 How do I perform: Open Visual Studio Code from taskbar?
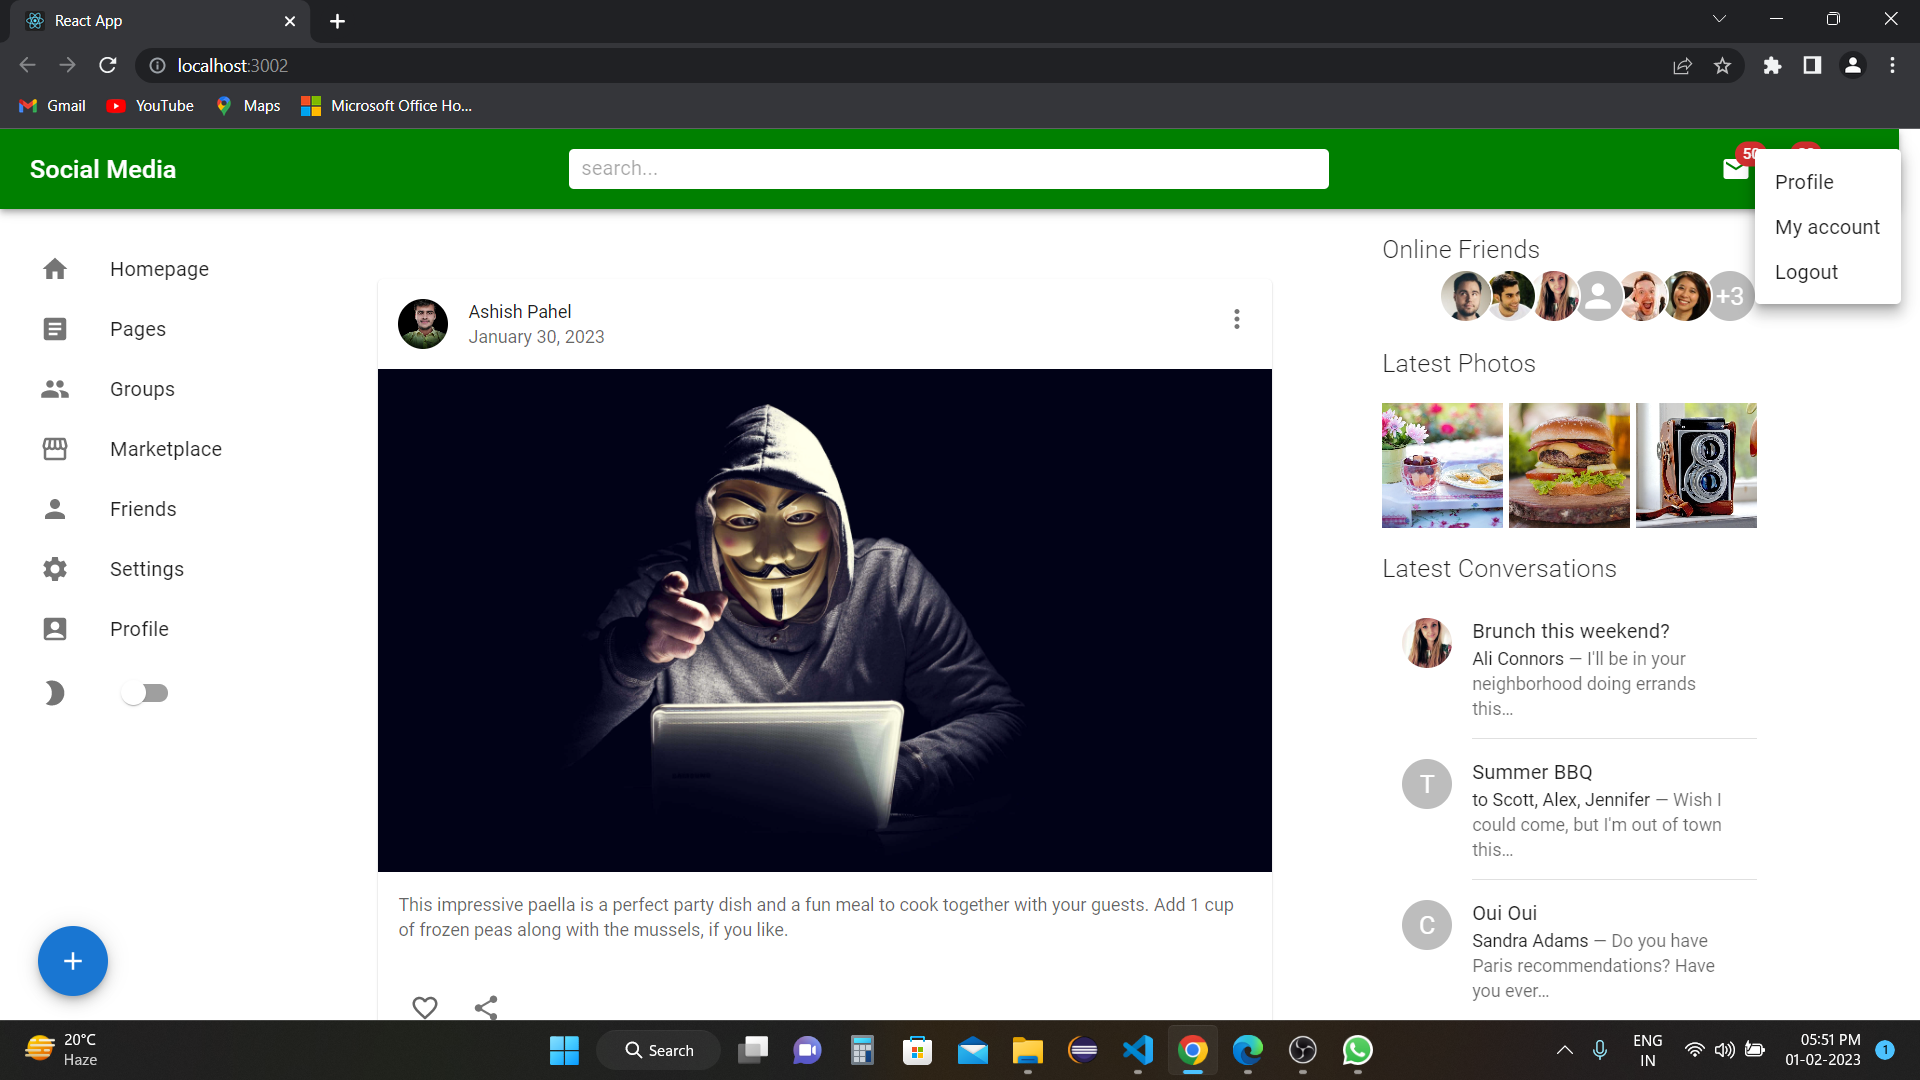click(x=1138, y=1050)
